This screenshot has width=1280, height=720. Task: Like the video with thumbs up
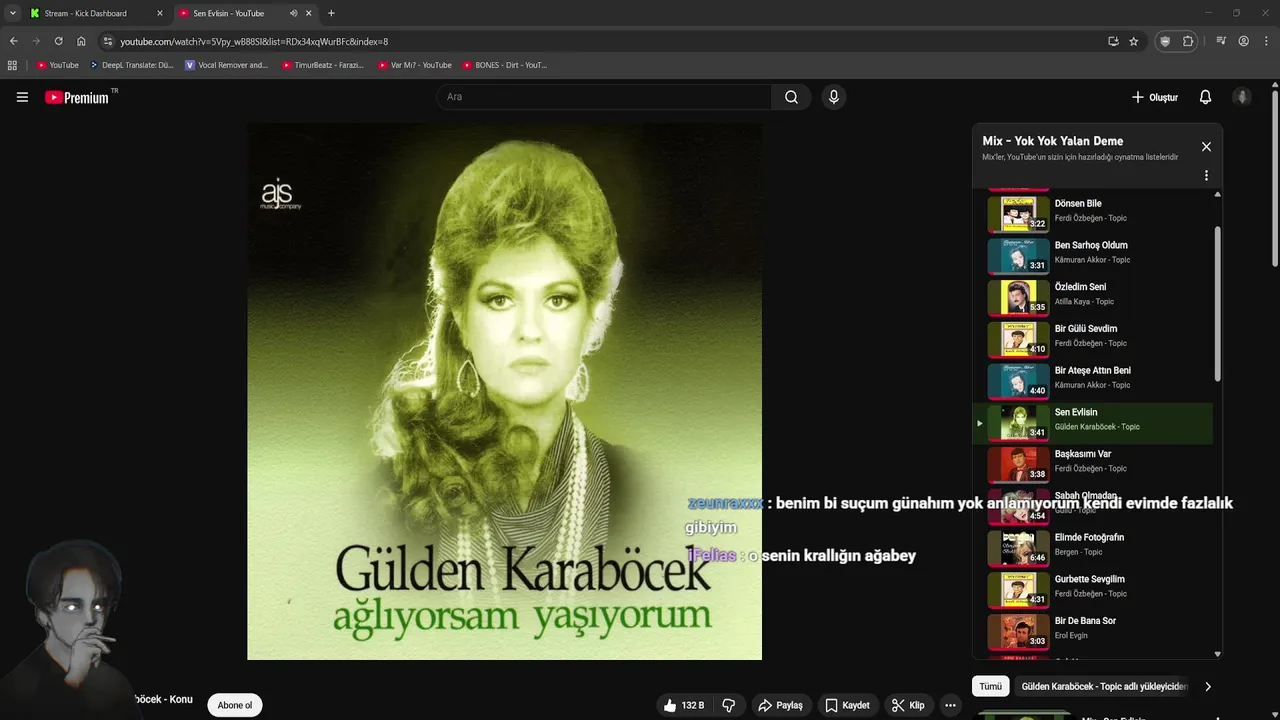pyautogui.click(x=683, y=705)
